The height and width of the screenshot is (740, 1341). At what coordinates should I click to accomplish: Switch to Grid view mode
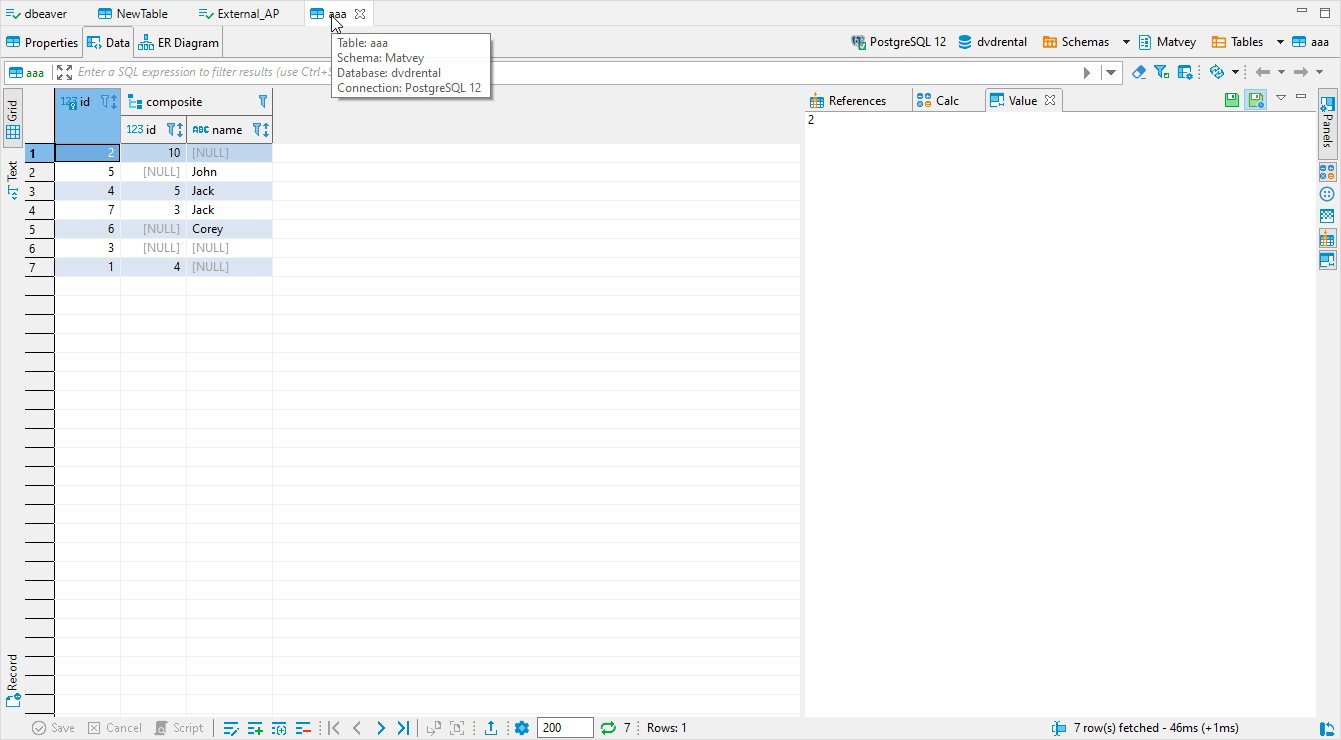(x=13, y=119)
